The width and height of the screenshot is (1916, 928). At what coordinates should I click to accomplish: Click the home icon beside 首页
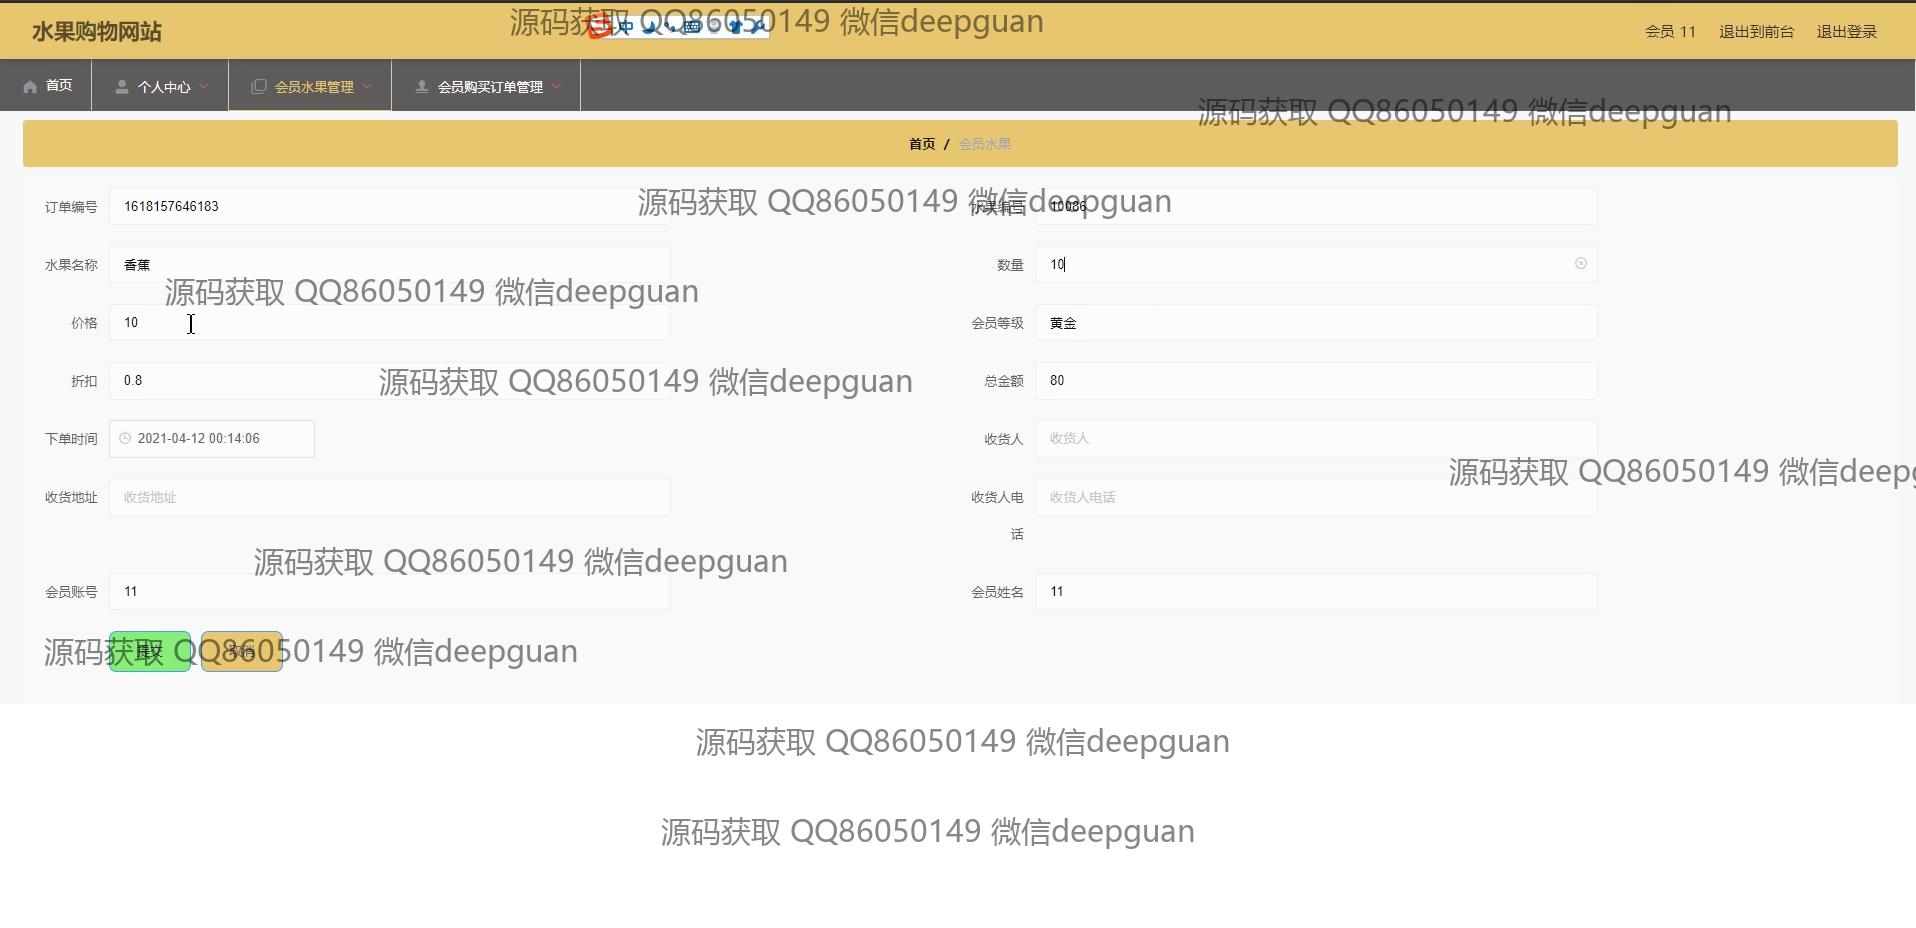tap(30, 87)
